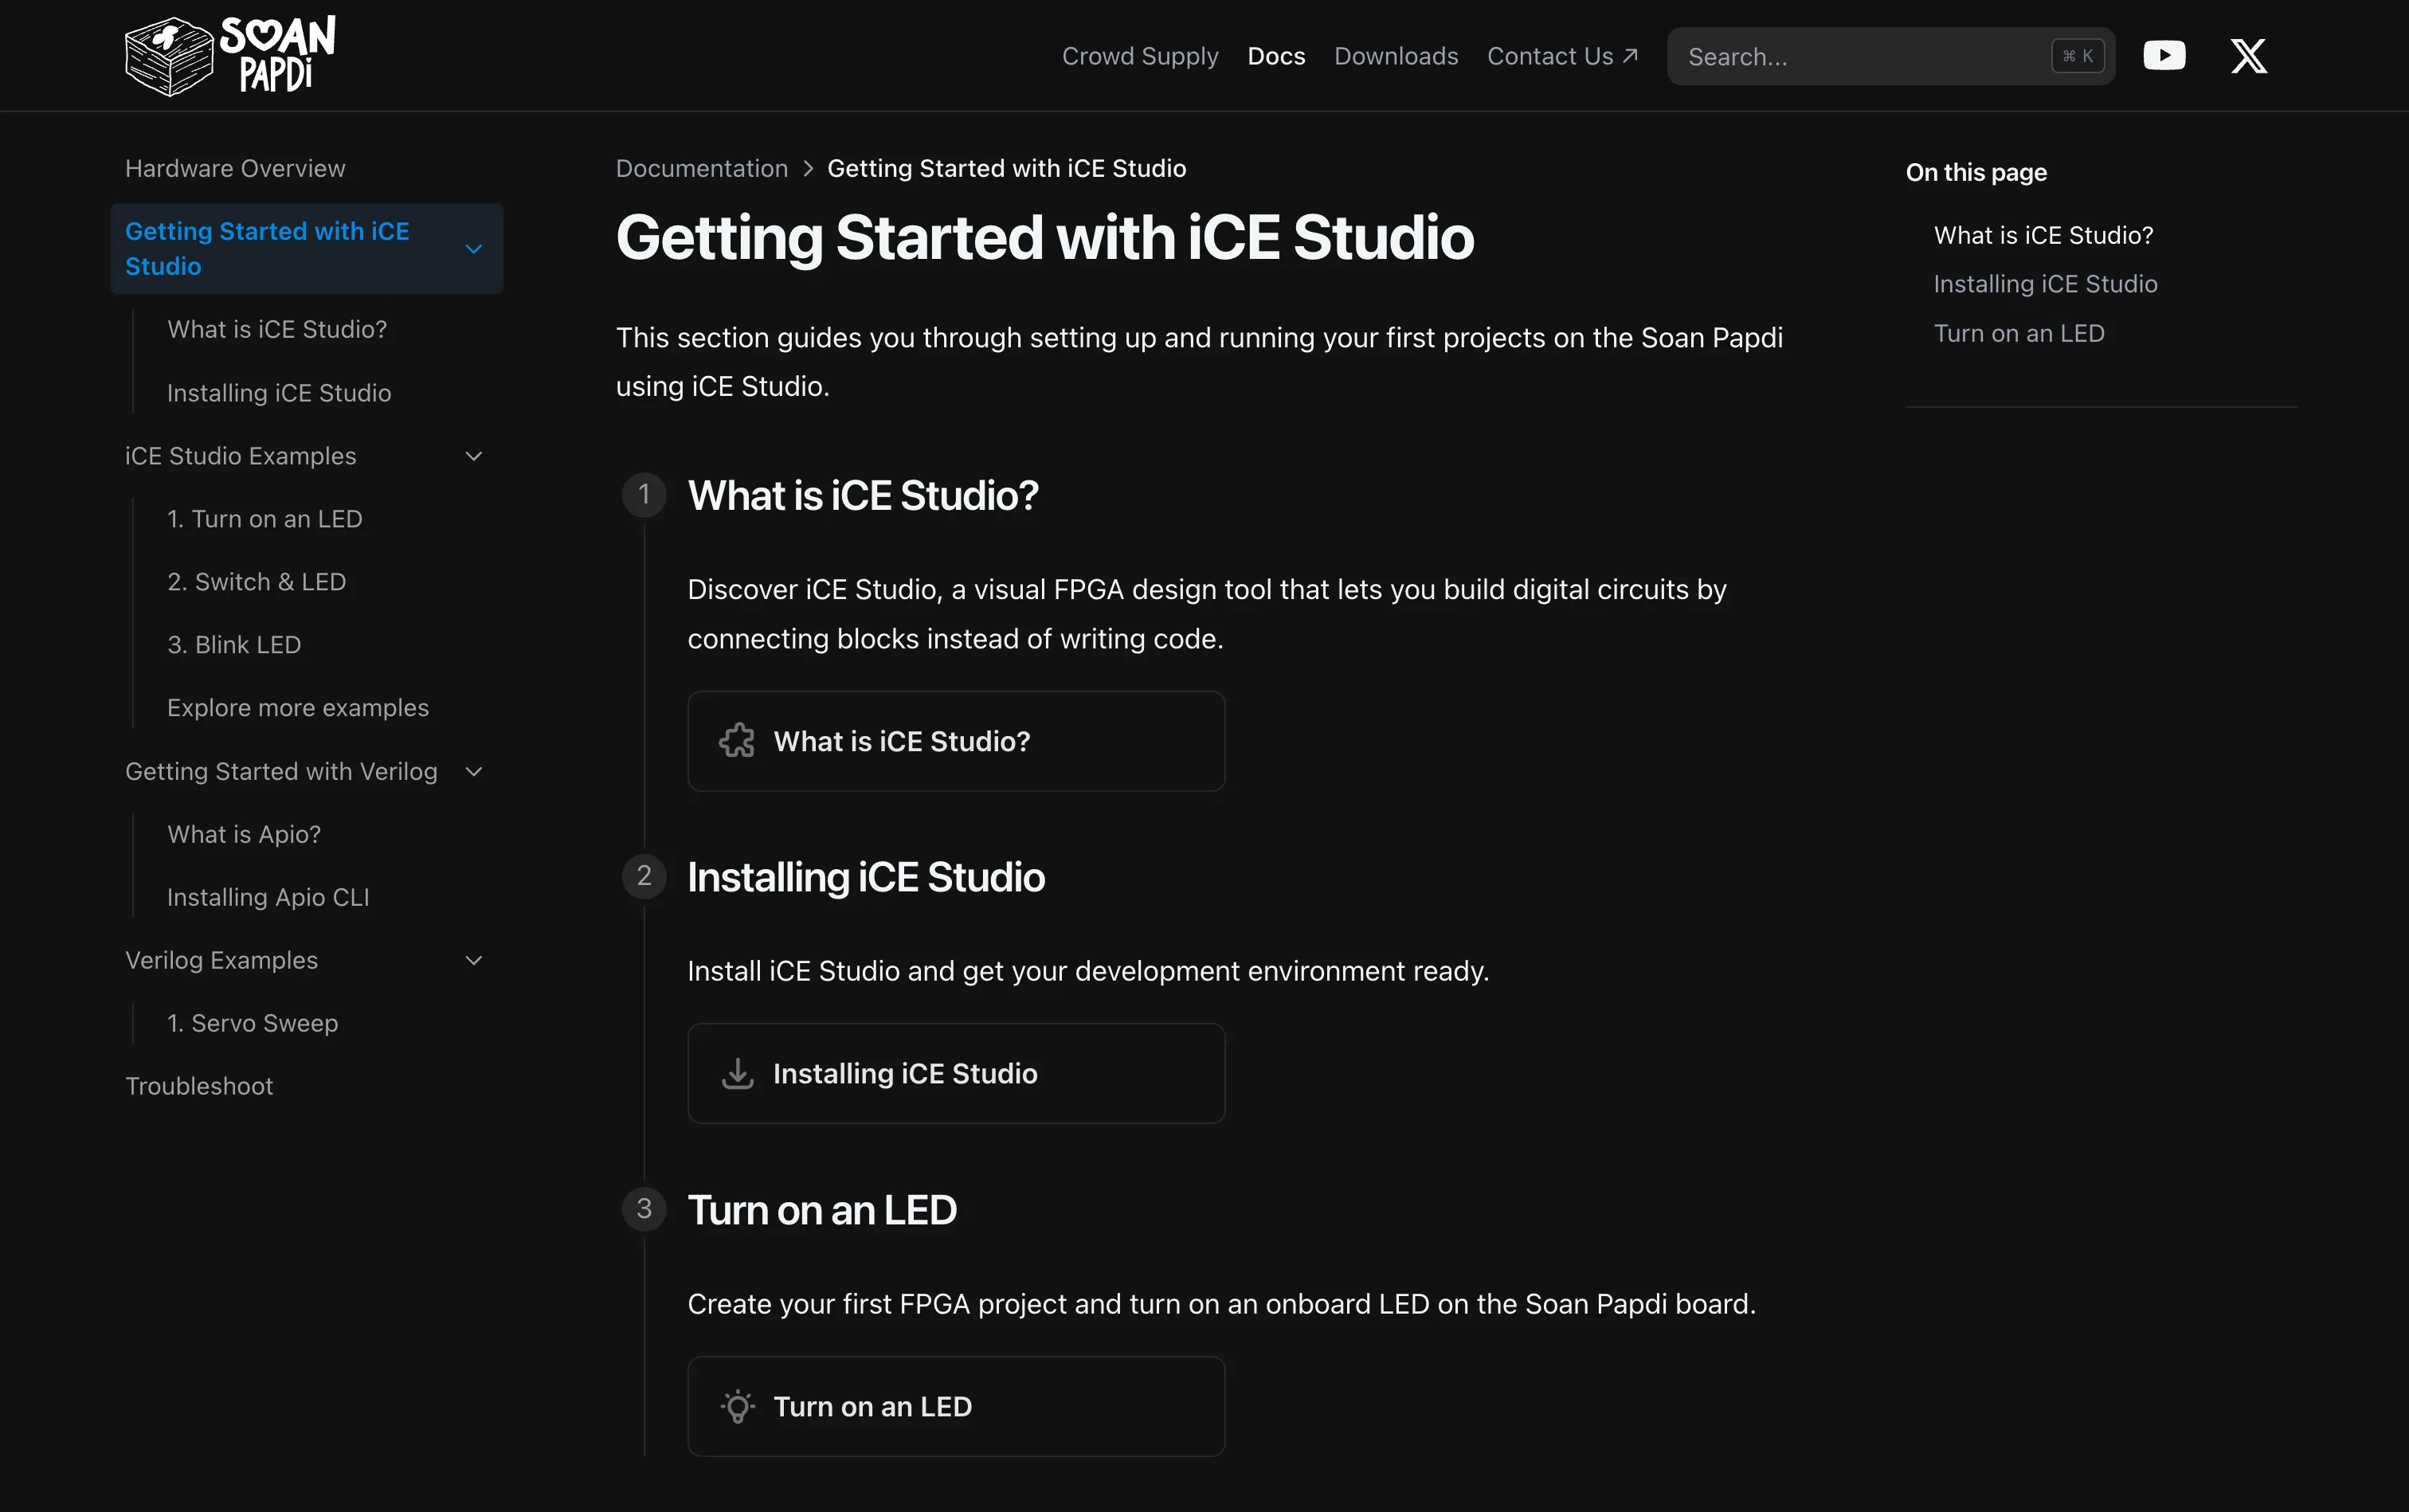Image resolution: width=2409 pixels, height=1512 pixels.
Task: Open 1. Servo Sweep example
Action: [253, 1022]
